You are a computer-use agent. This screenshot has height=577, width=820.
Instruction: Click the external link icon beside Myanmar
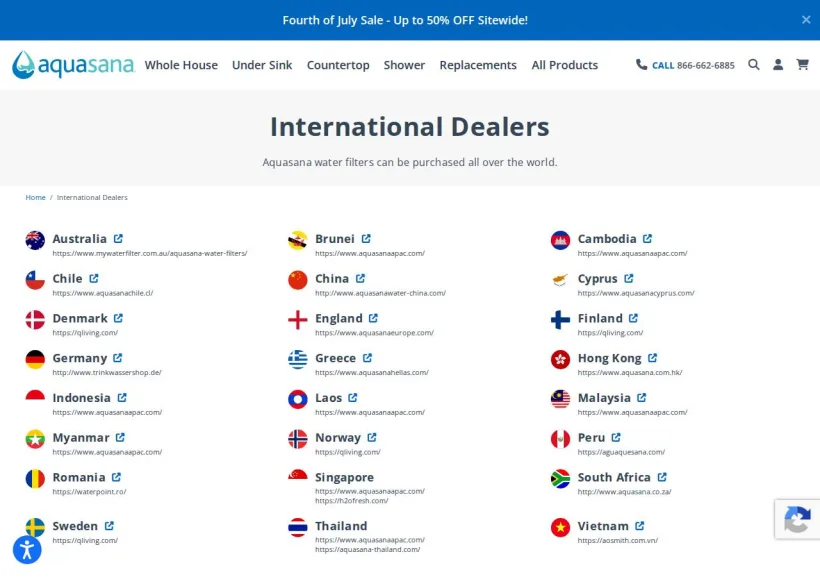point(120,437)
